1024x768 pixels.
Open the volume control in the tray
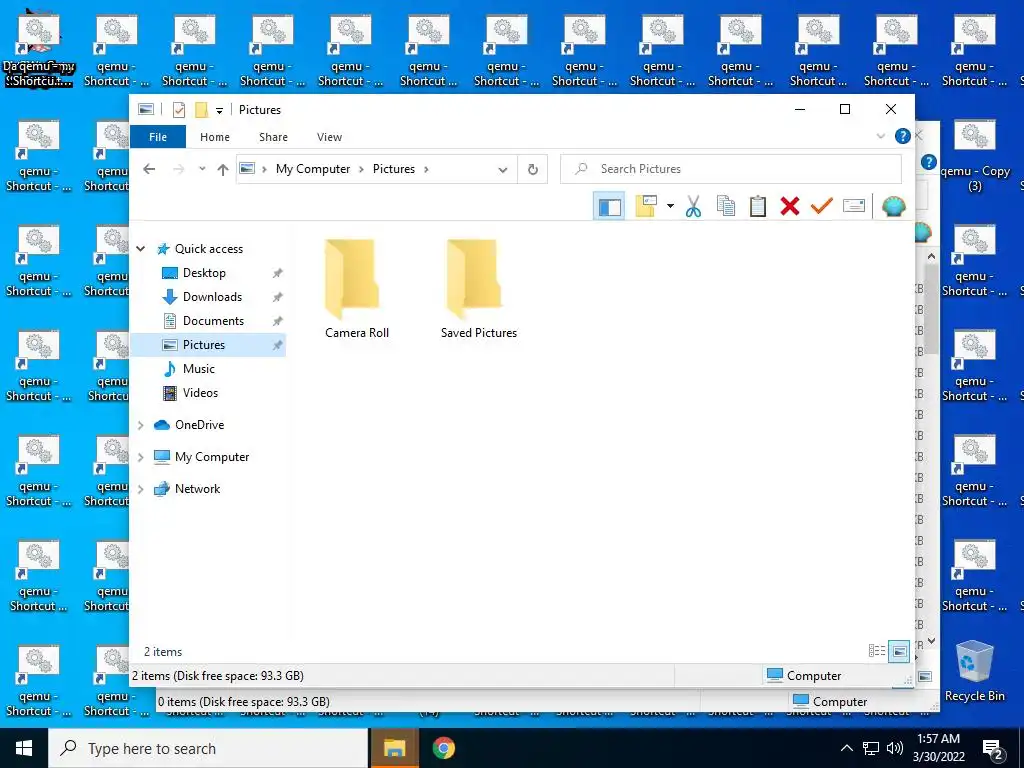[895, 748]
